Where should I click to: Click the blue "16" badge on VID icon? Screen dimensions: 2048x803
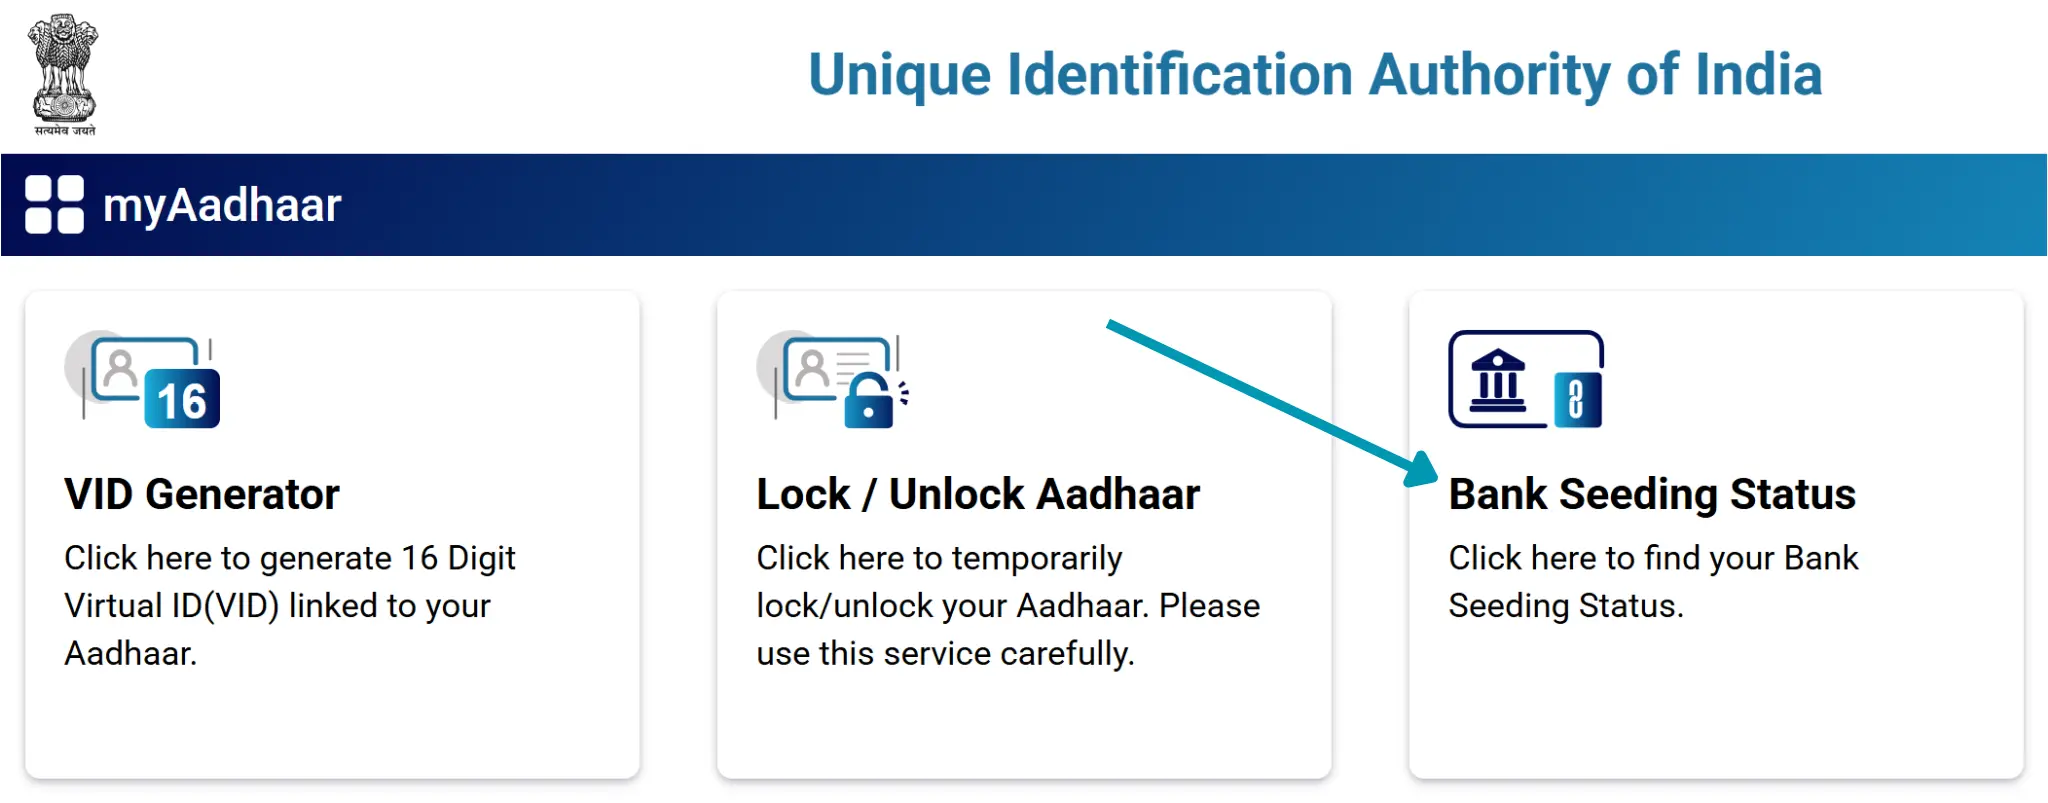click(x=182, y=399)
